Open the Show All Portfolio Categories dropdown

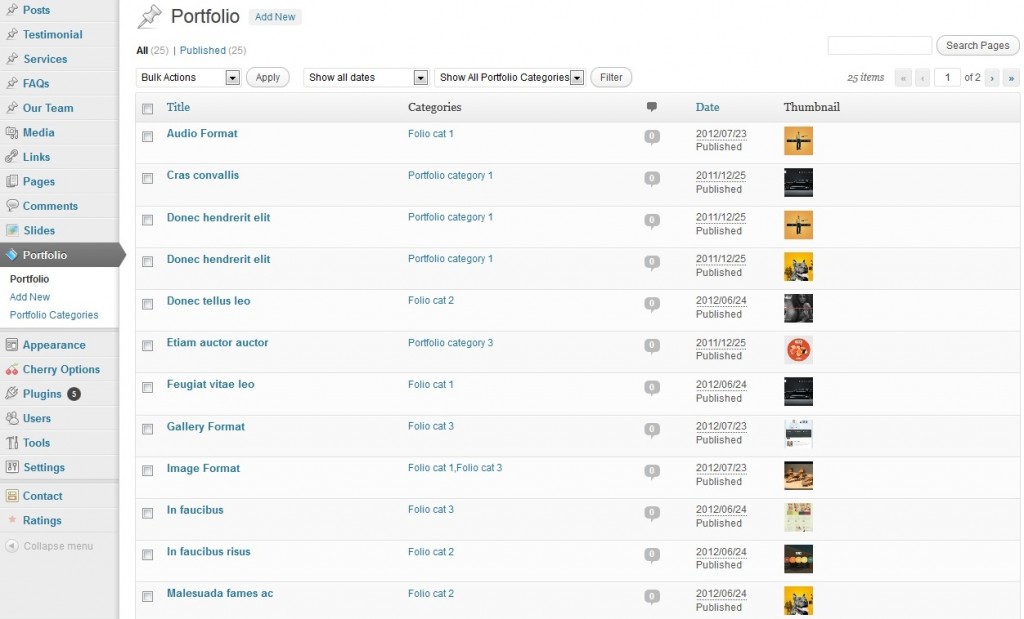(x=509, y=77)
